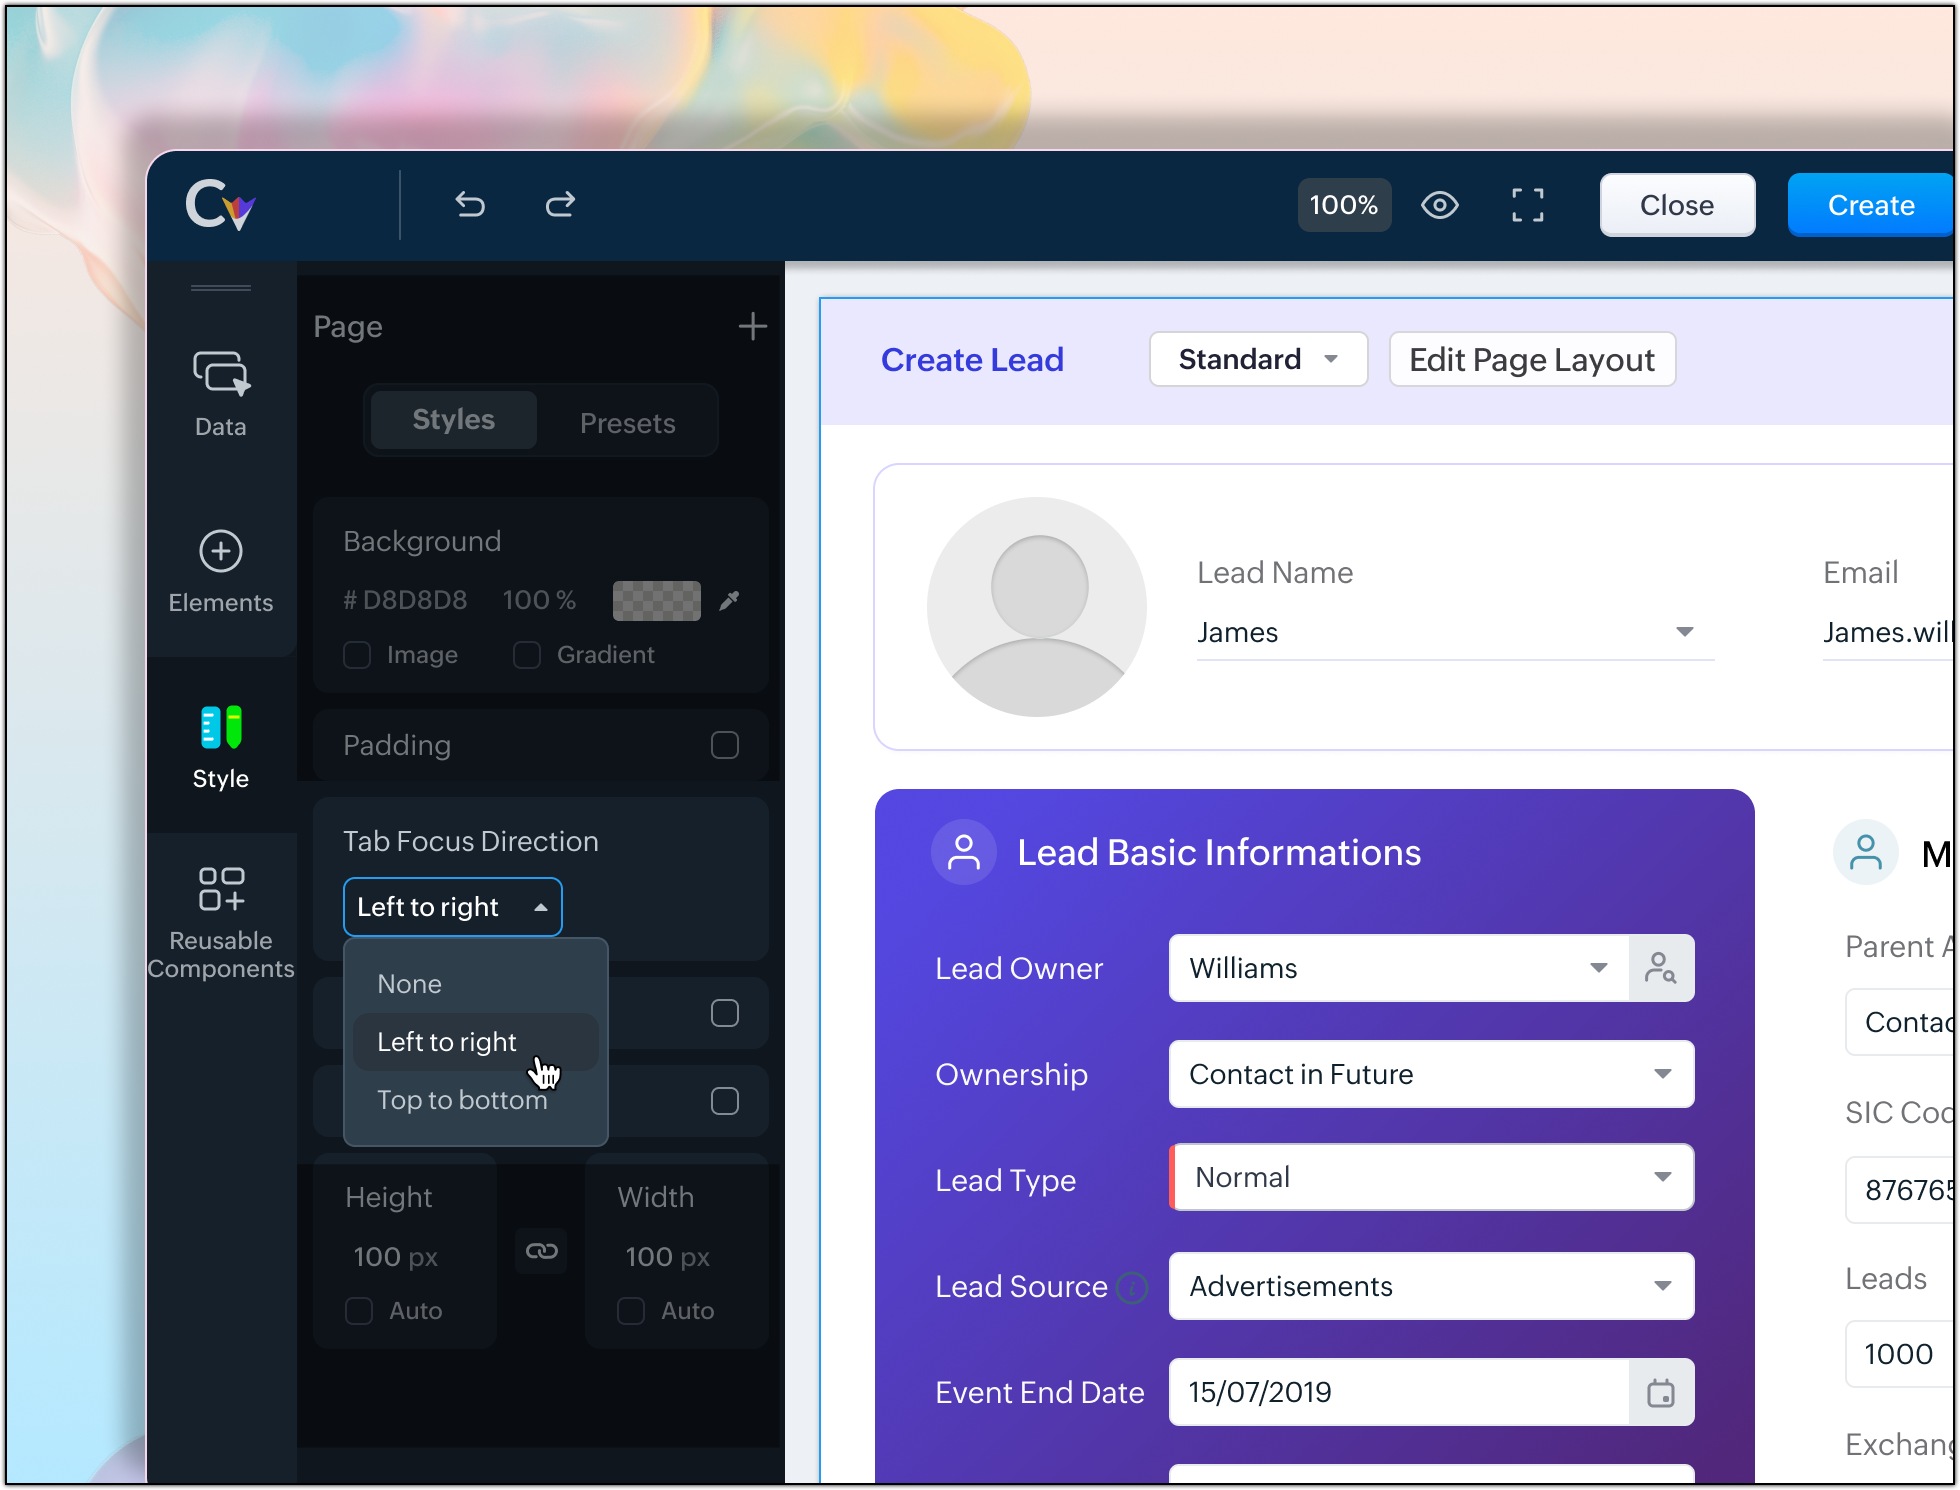Click the redo arrow icon
This screenshot has width=1960, height=1490.
(560, 204)
